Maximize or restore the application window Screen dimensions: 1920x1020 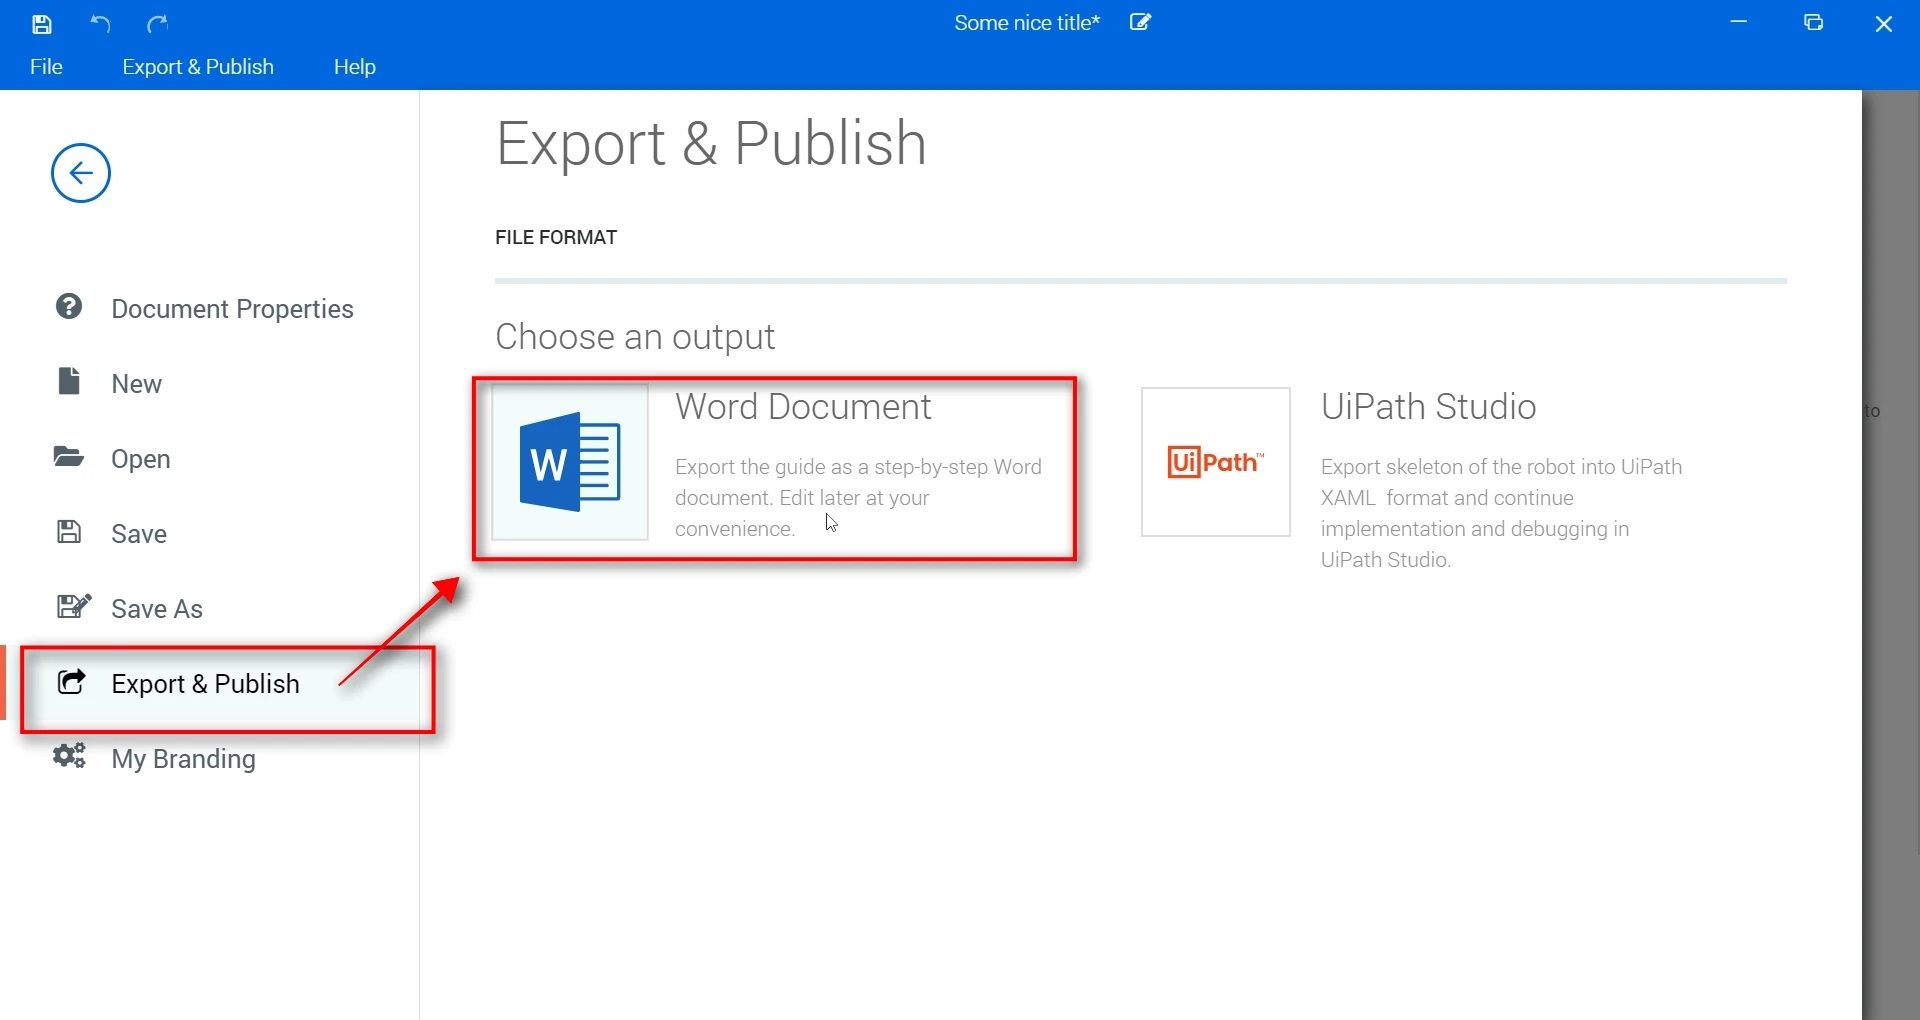[x=1814, y=23]
